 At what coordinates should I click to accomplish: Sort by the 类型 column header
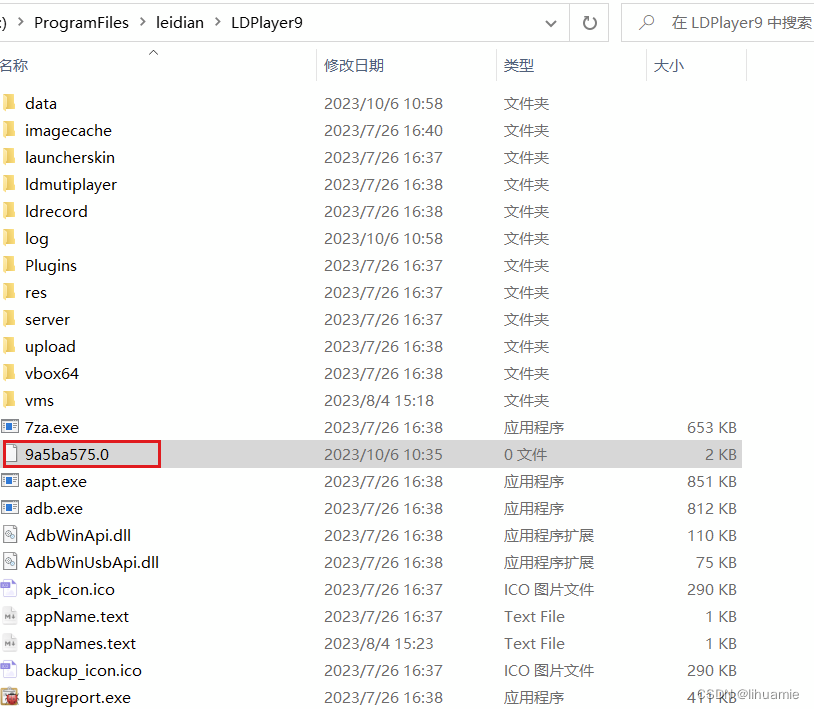pyautogui.click(x=519, y=65)
